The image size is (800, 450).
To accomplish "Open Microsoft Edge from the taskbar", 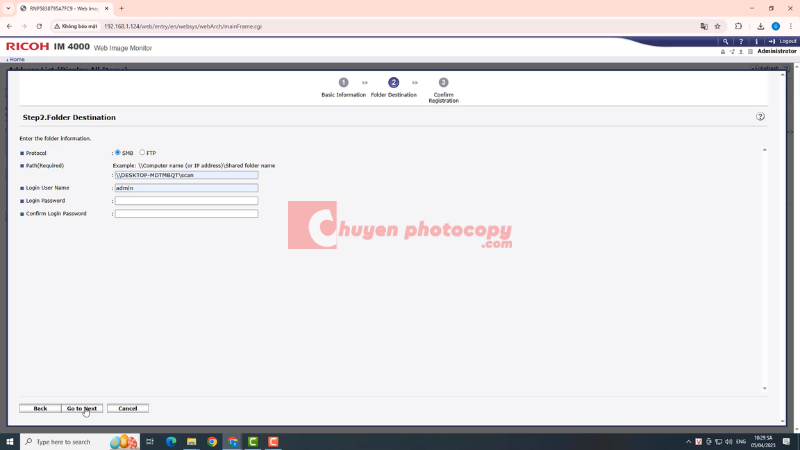I will [171, 441].
